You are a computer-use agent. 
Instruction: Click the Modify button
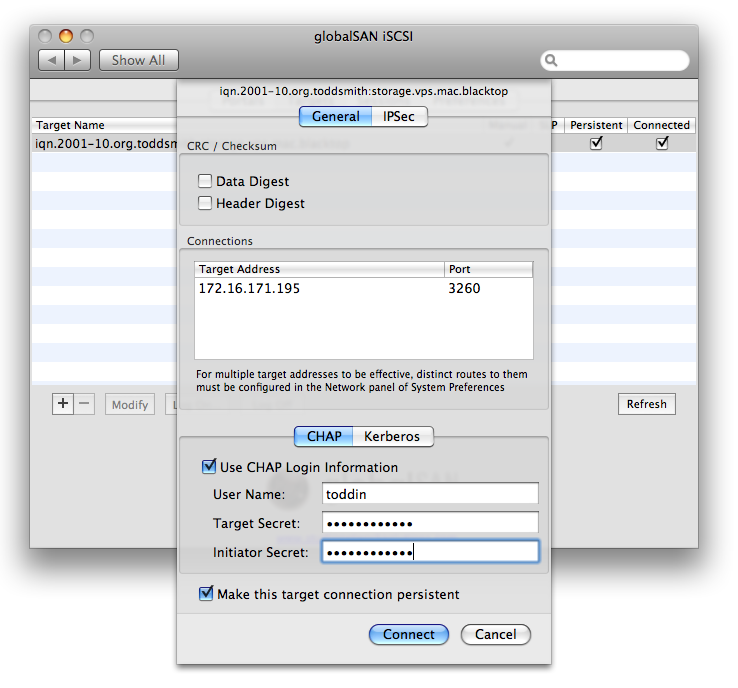pos(130,404)
